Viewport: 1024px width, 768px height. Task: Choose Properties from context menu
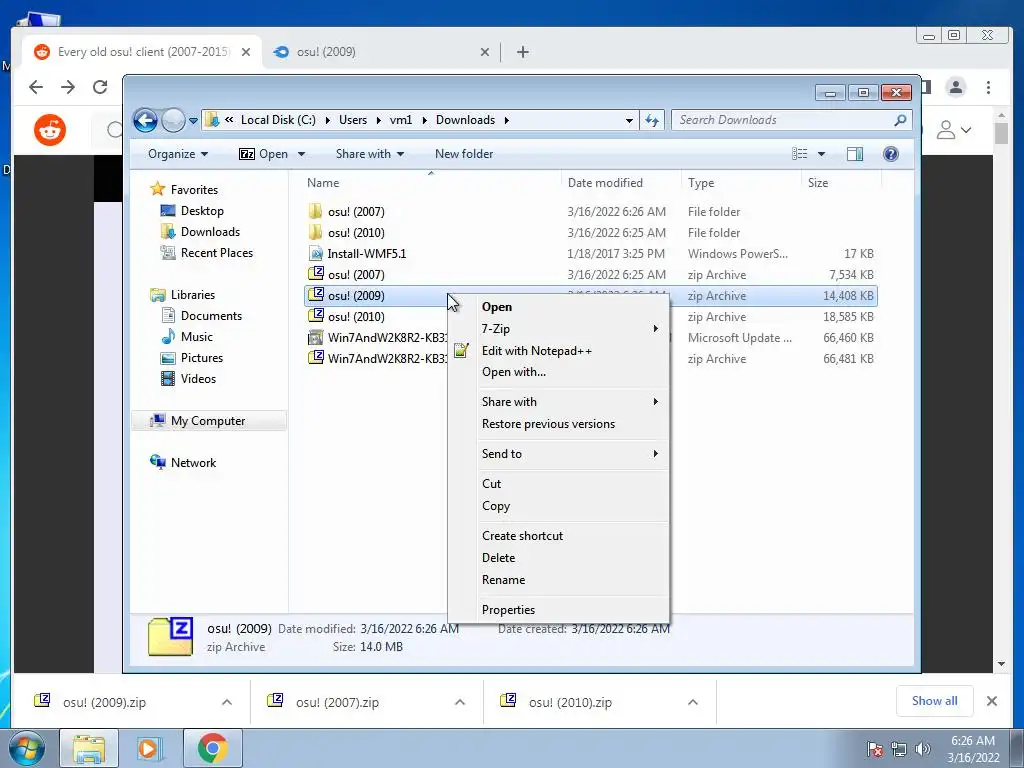click(558, 610)
